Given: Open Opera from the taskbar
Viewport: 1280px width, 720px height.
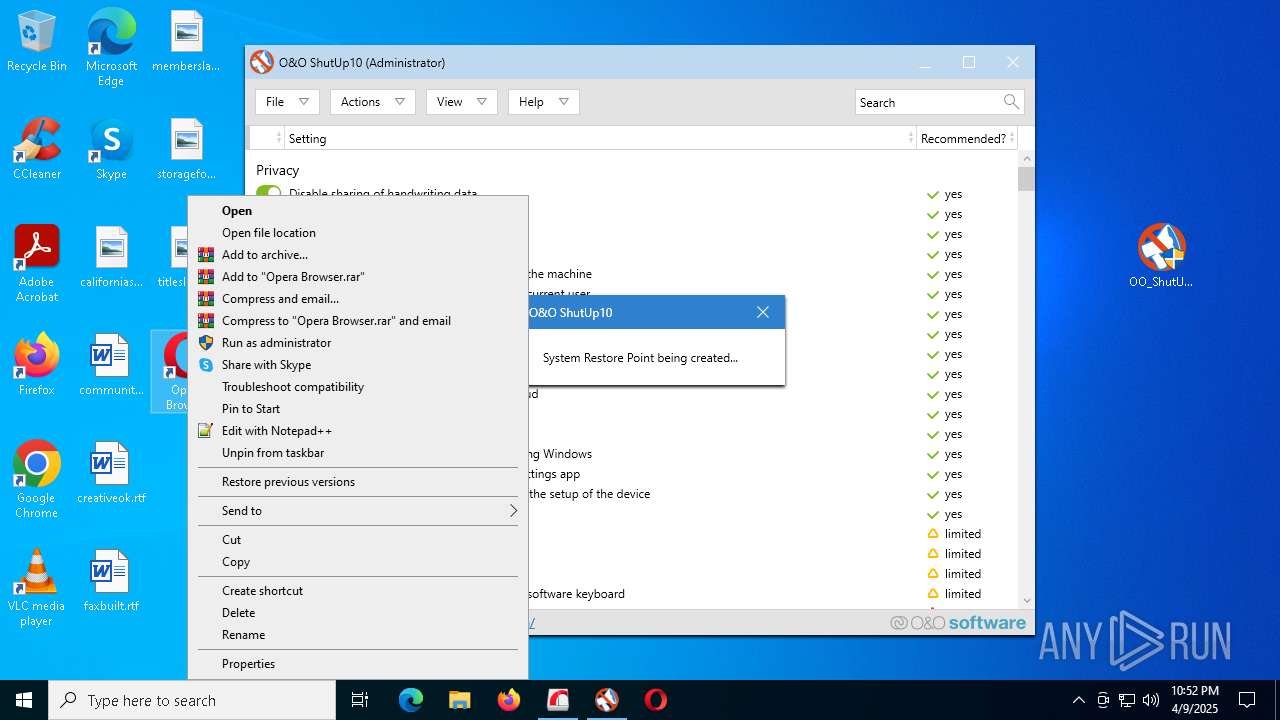Looking at the screenshot, I should tap(656, 700).
